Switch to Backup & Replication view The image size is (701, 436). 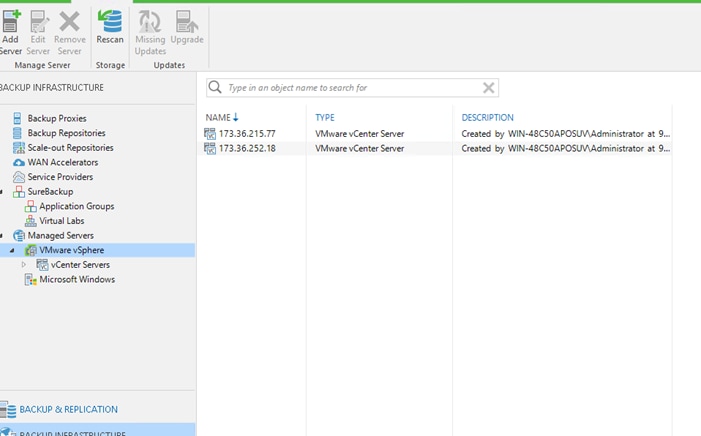68,410
